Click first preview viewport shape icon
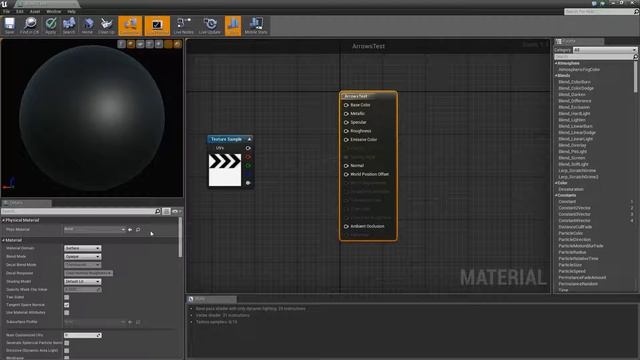The width and height of the screenshot is (640, 360). pyautogui.click(x=122, y=44)
